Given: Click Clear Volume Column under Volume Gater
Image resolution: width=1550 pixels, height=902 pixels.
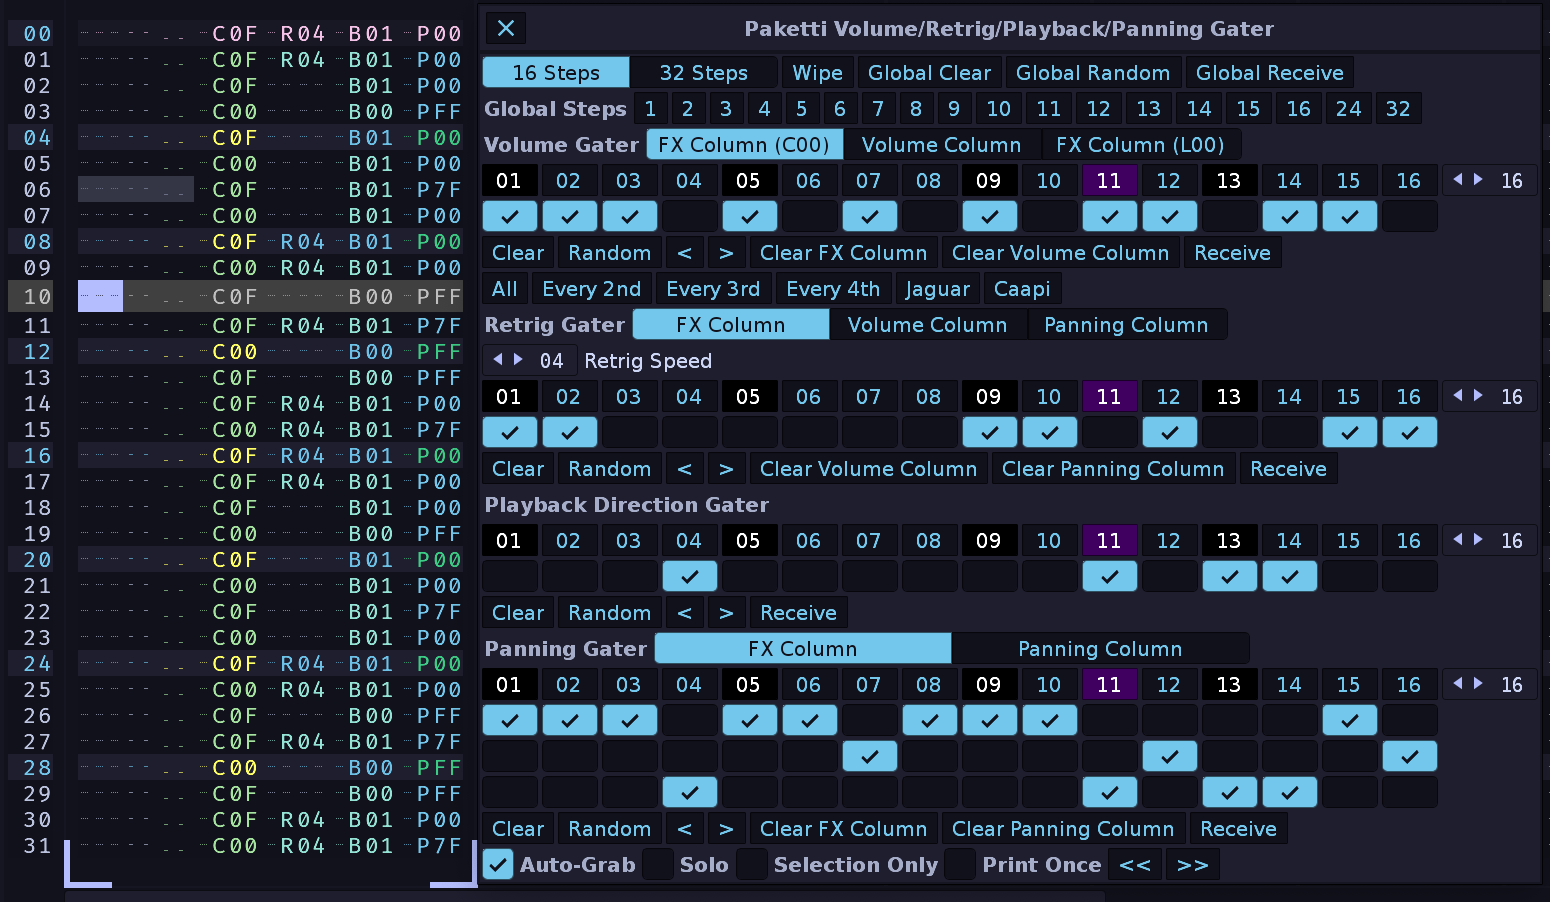Looking at the screenshot, I should pos(1061,253).
